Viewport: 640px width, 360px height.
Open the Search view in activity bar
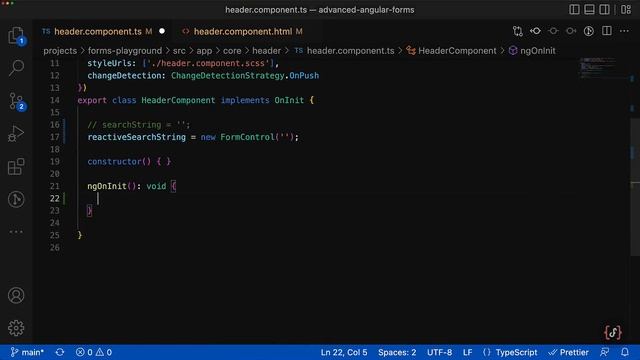(16, 68)
